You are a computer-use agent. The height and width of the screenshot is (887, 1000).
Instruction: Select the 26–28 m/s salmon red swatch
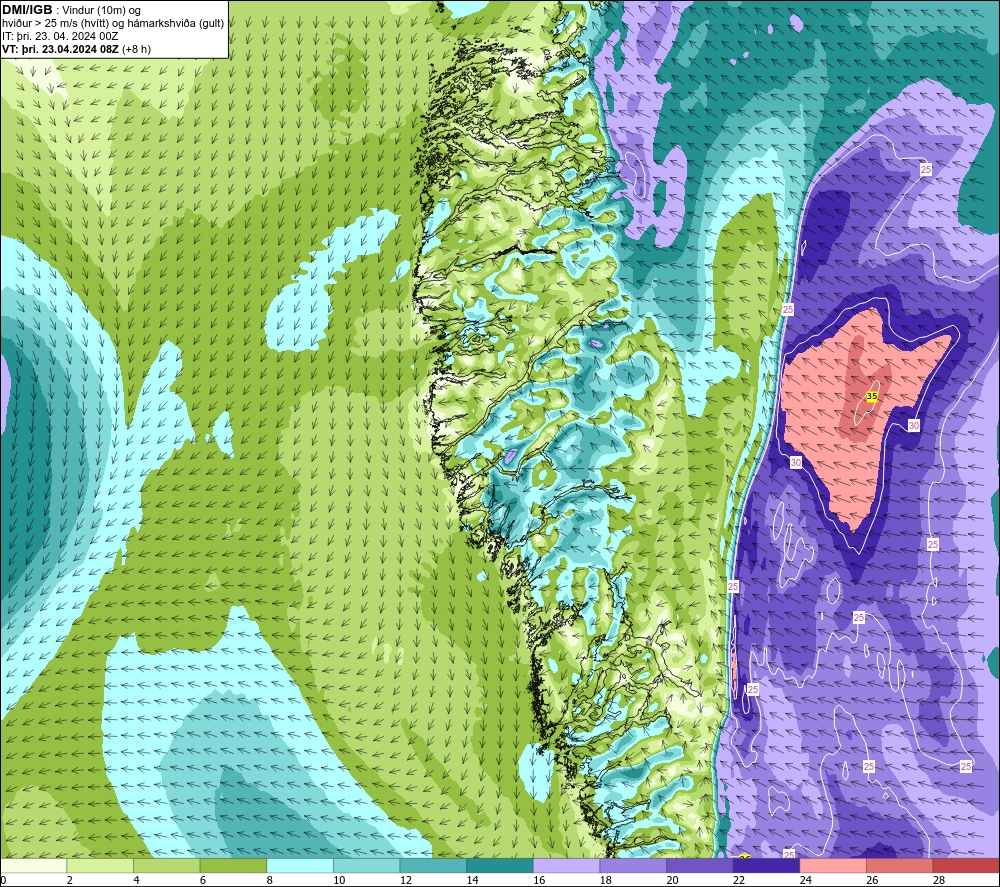pos(899,866)
